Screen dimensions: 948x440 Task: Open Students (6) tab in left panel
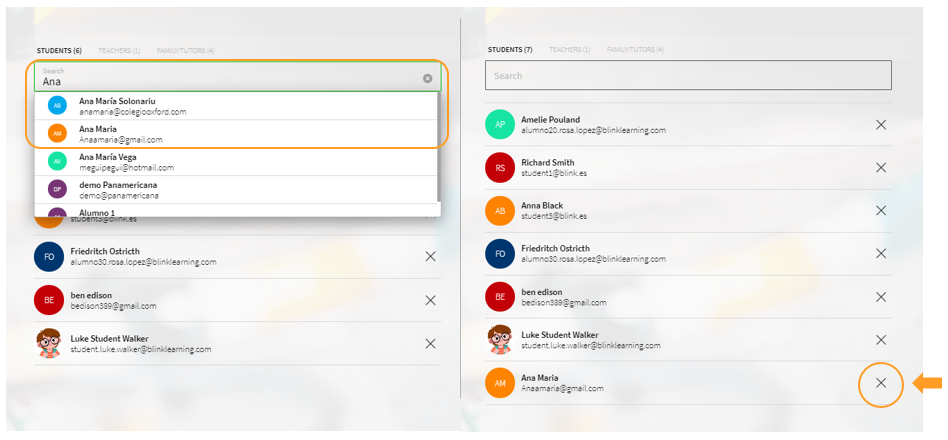pos(59,50)
